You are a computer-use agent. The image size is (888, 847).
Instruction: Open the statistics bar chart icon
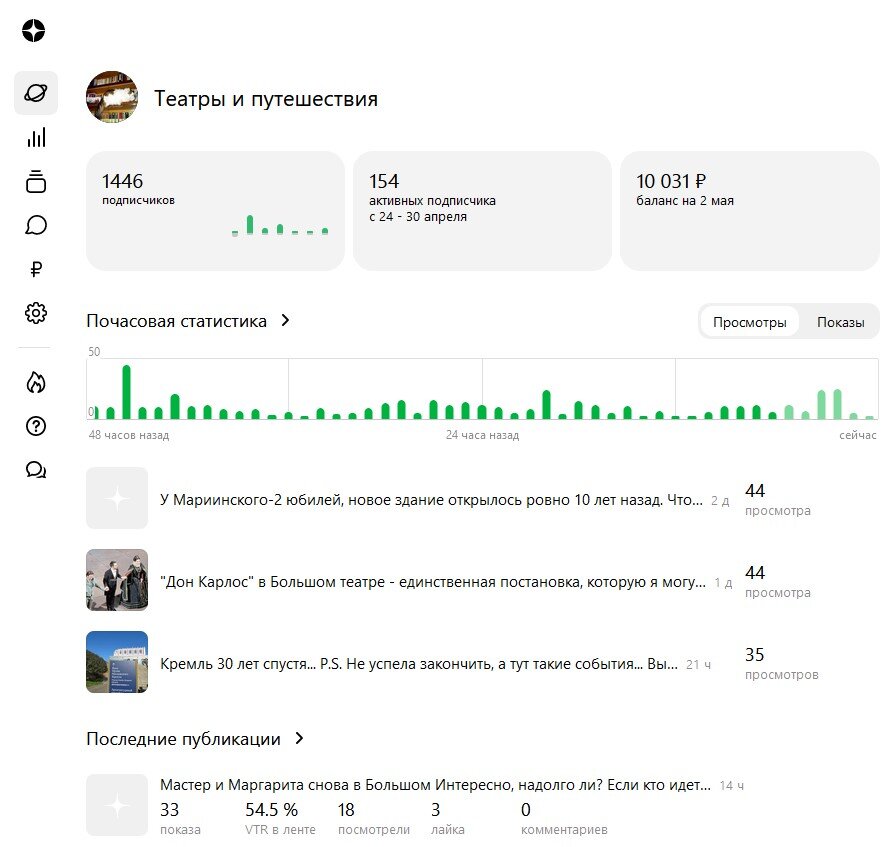[36, 138]
